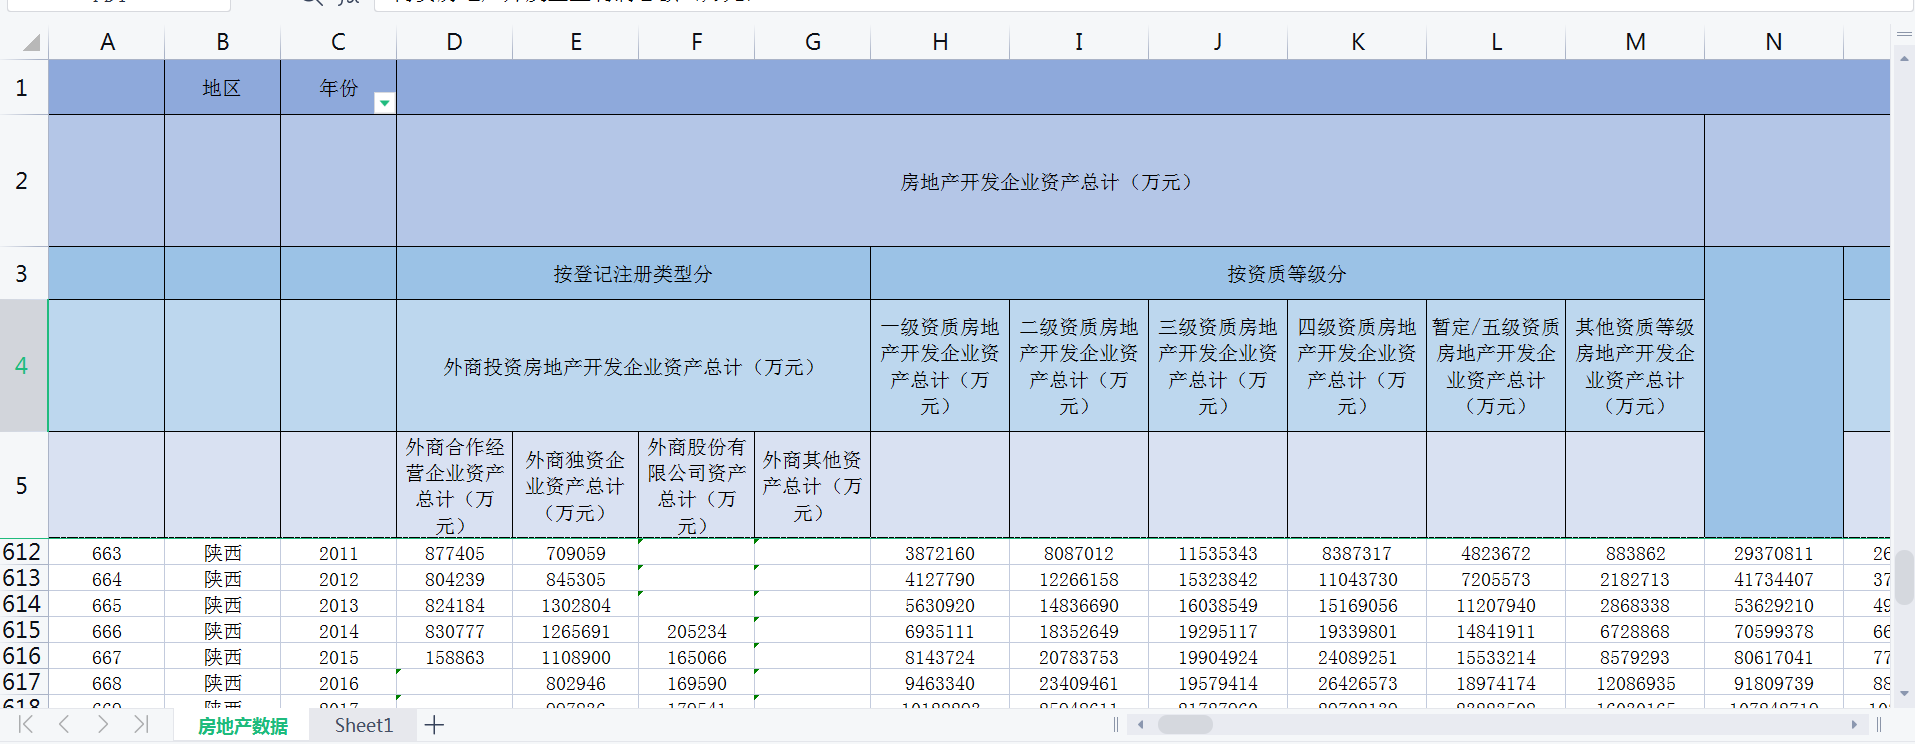
Task: Select column I header
Action: coord(1079,42)
